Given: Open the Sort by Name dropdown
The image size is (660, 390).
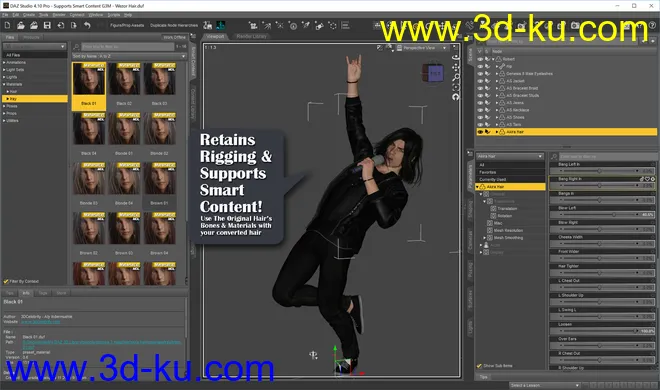Looking at the screenshot, I should tap(129, 56).
